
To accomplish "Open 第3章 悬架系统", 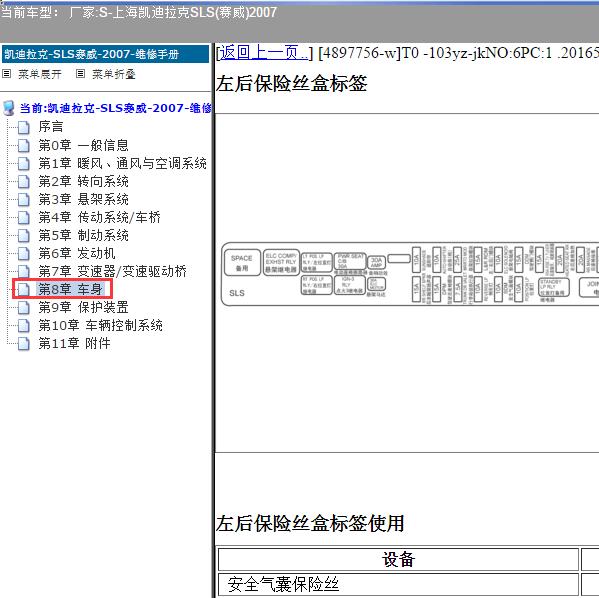I will coord(83,199).
